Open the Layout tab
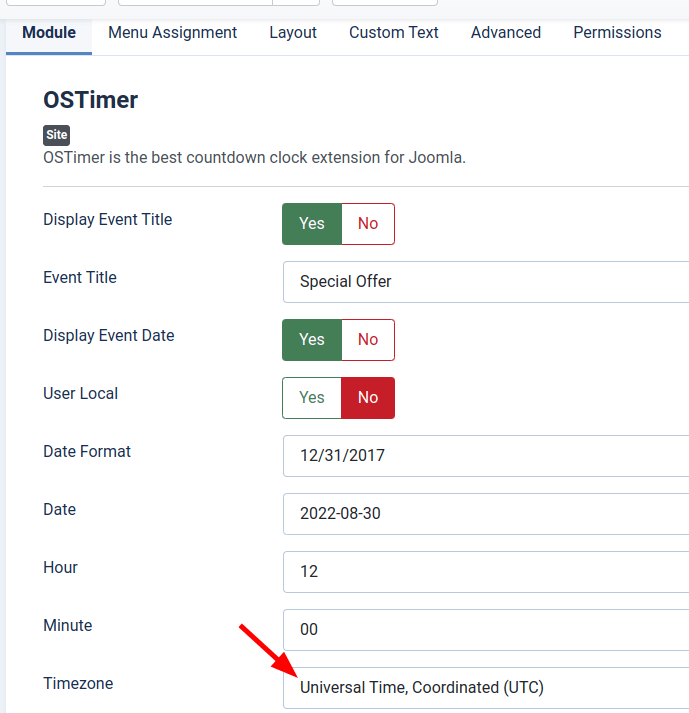689x713 pixels. click(293, 33)
